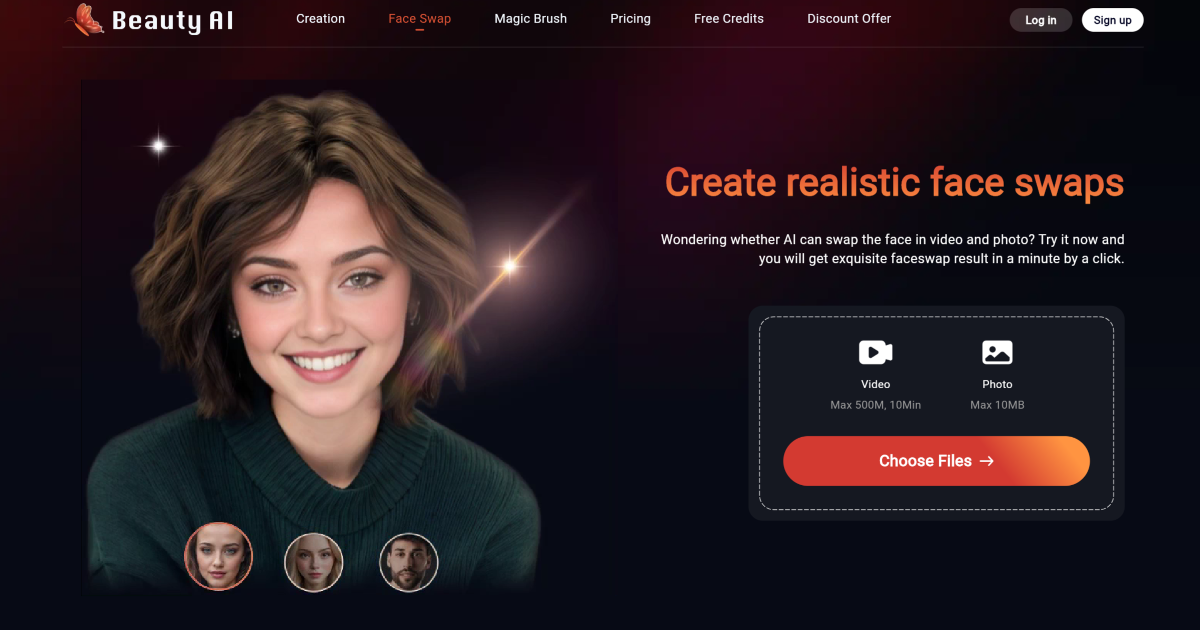The width and height of the screenshot is (1200, 630).
Task: Pick the middle long-haired face thumbnail
Action: click(x=314, y=562)
